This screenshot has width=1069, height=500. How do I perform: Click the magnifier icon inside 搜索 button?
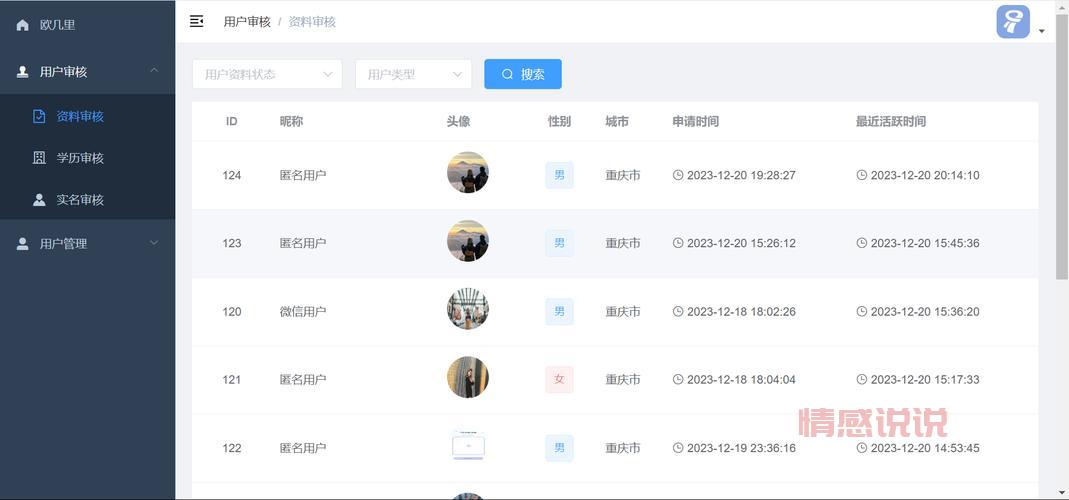(x=507, y=74)
